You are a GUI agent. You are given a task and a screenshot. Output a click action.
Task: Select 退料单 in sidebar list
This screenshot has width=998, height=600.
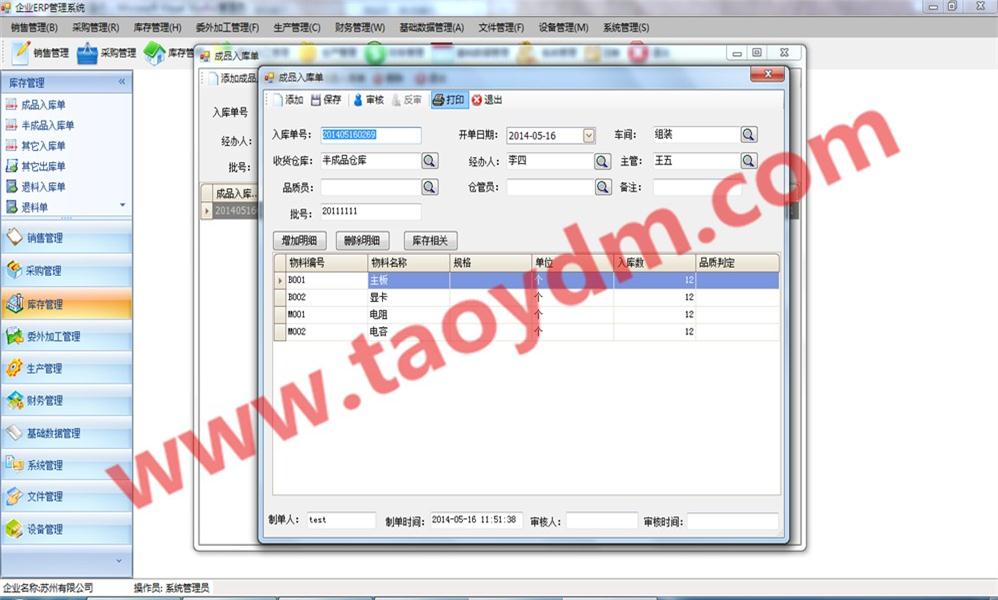point(34,207)
